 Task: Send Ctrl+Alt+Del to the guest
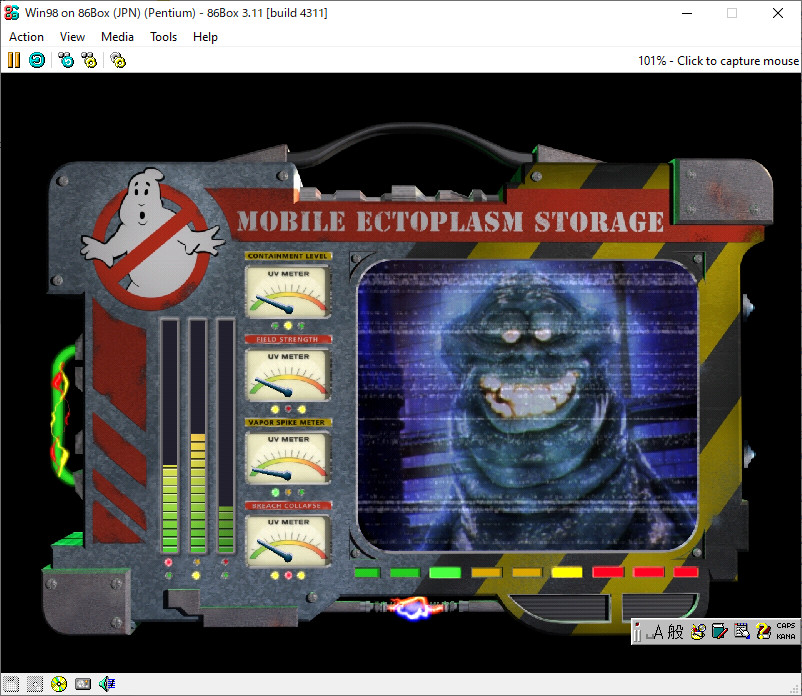point(66,60)
